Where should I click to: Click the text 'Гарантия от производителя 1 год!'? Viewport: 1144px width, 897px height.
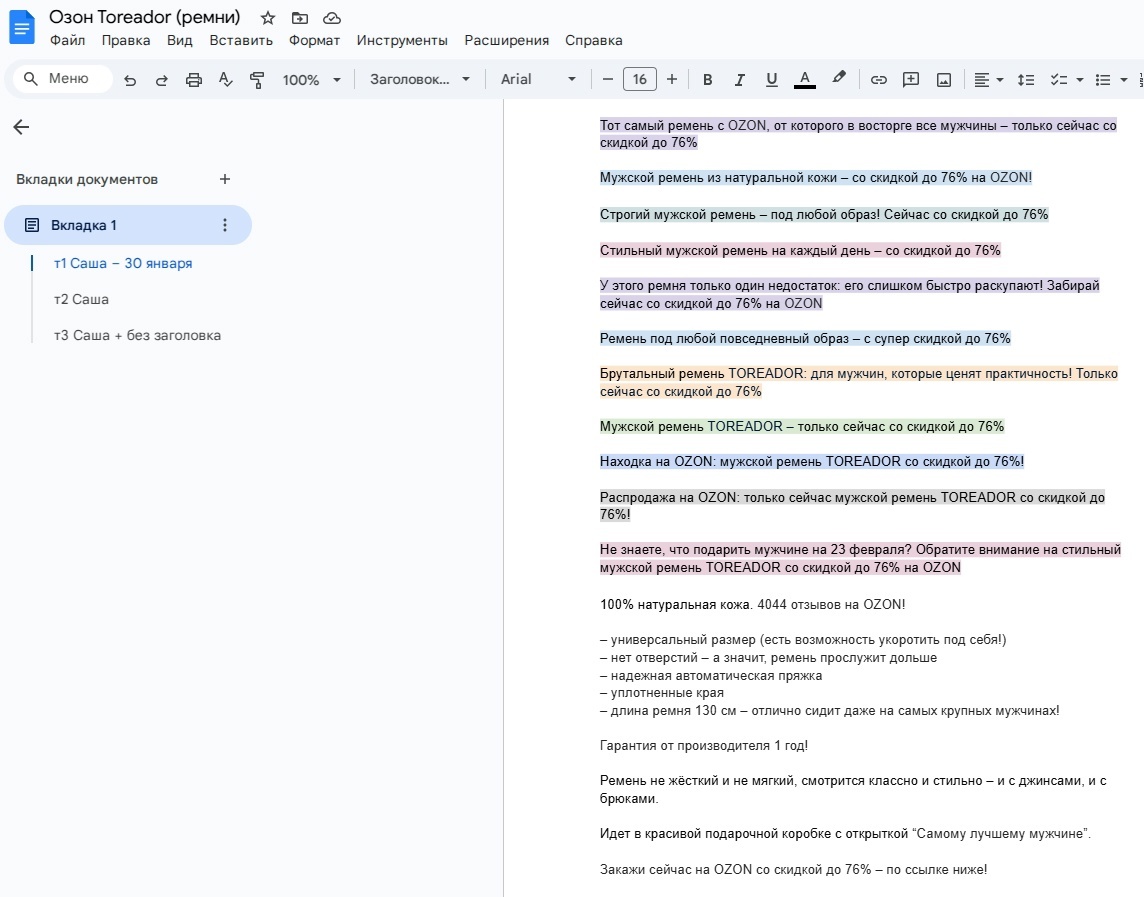click(x=703, y=746)
